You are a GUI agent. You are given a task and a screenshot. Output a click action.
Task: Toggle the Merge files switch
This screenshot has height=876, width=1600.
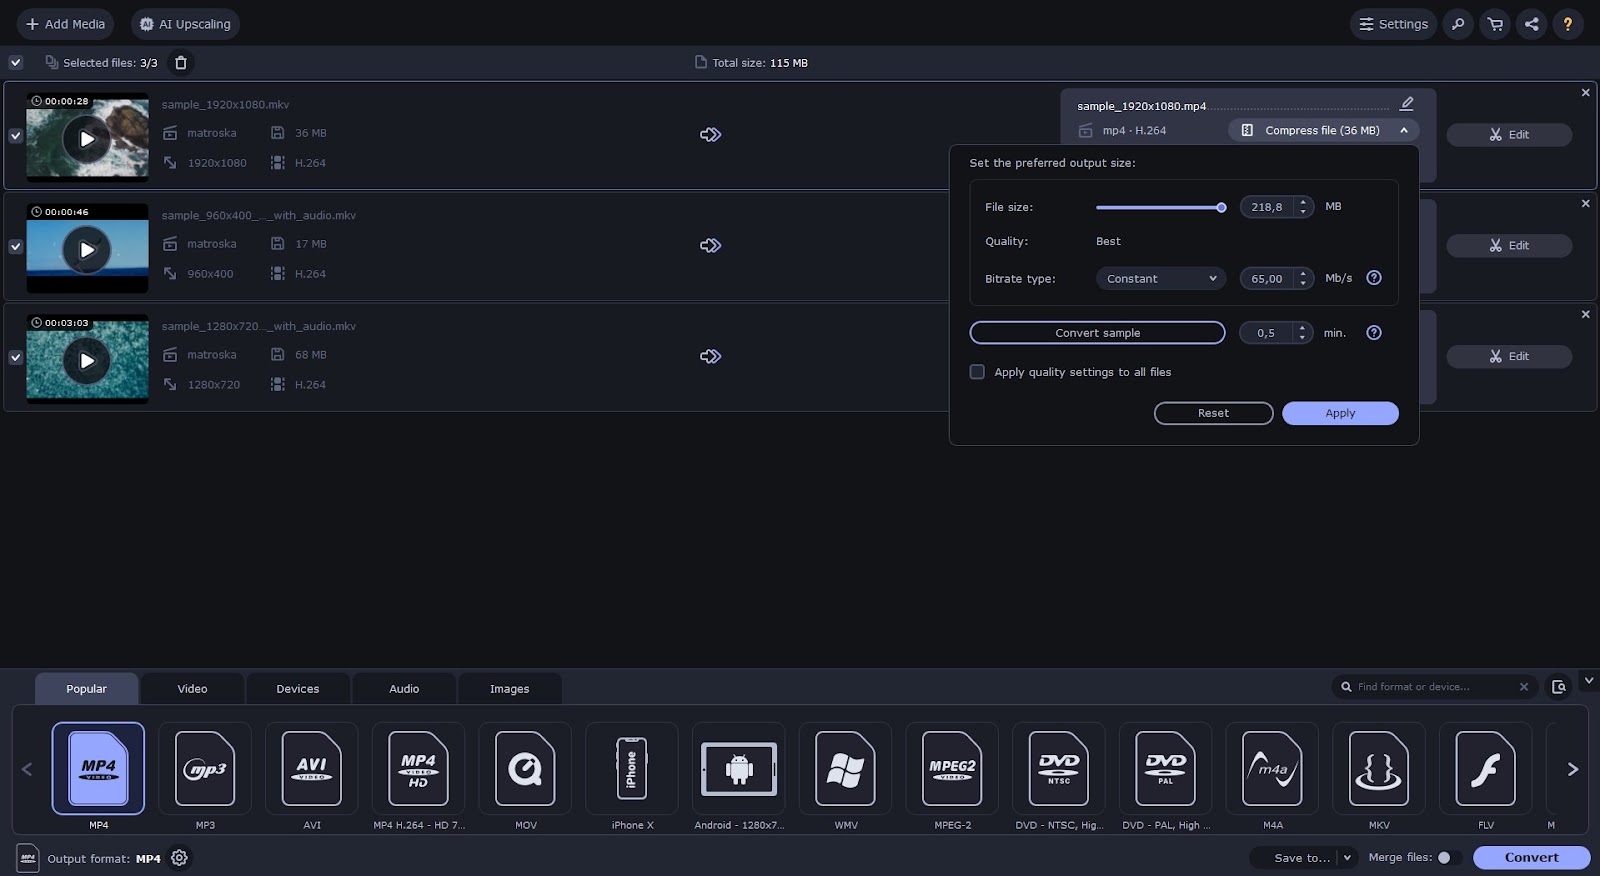click(1448, 858)
